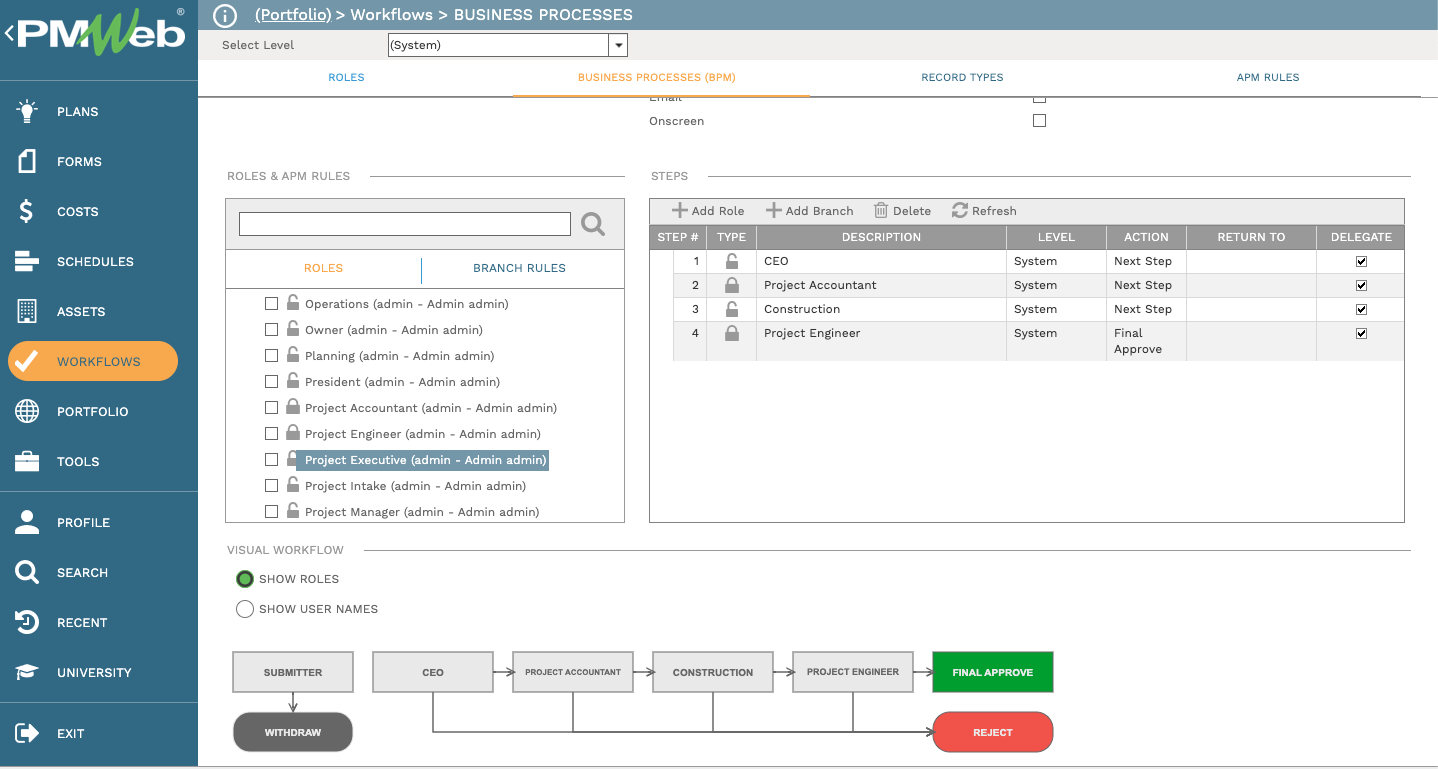Viewport: 1438px width, 769px height.
Task: Open the Select Level dropdown arrow
Action: [x=618, y=45]
